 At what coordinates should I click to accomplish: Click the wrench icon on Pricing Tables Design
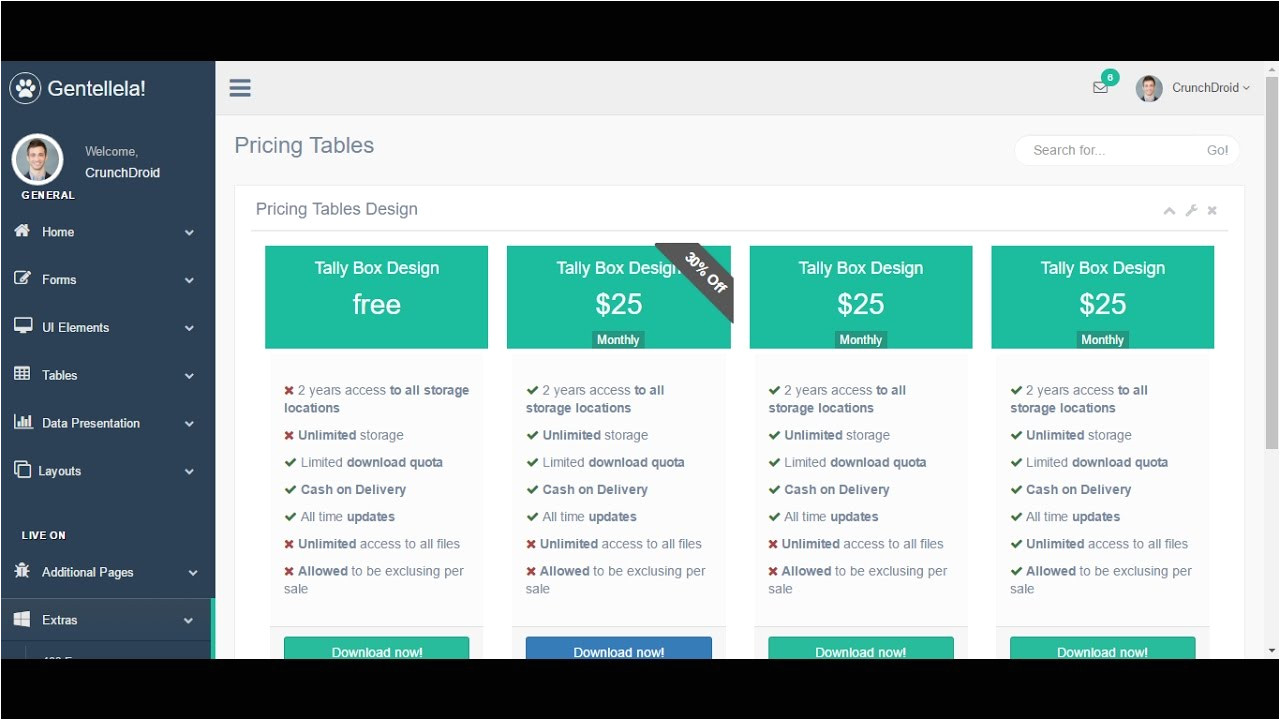1190,210
